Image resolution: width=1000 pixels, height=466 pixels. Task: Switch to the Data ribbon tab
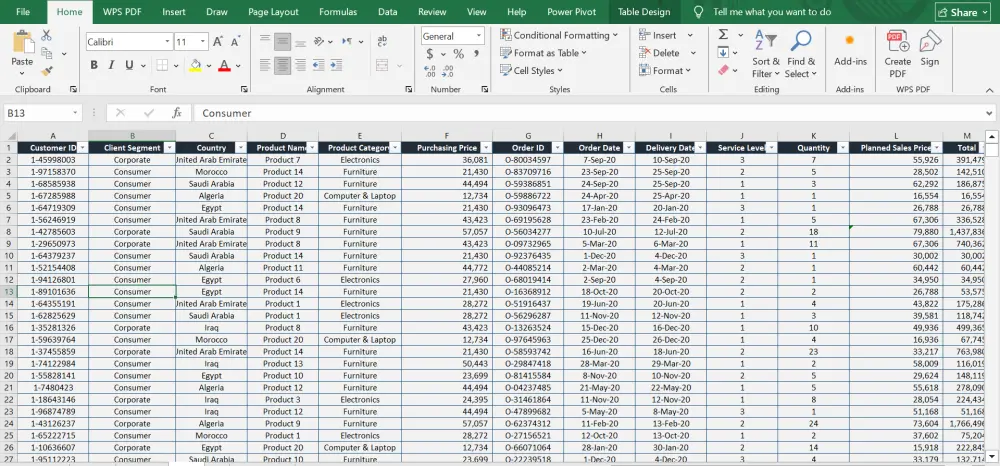coord(388,12)
